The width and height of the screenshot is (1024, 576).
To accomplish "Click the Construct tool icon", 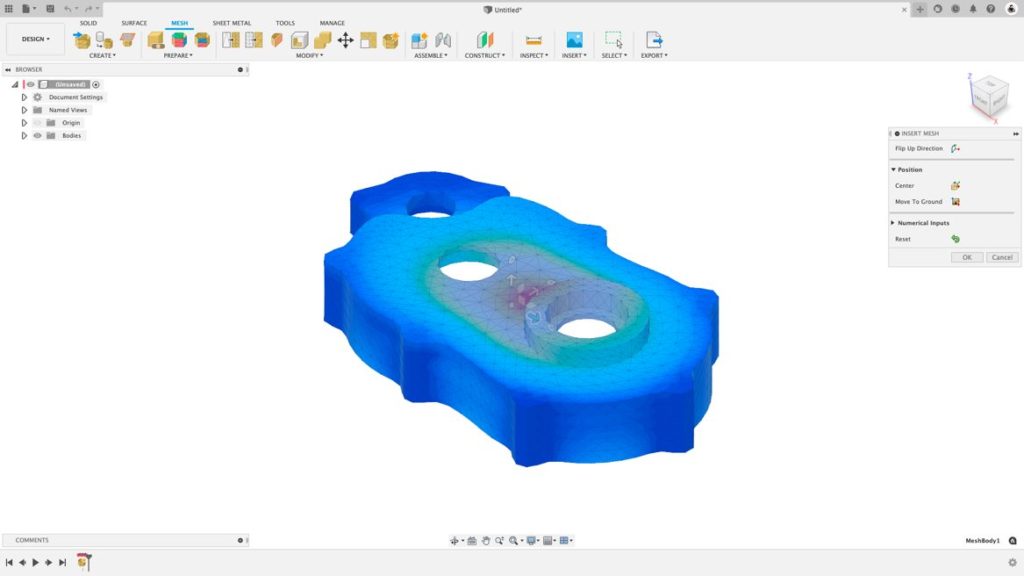I will (x=484, y=40).
